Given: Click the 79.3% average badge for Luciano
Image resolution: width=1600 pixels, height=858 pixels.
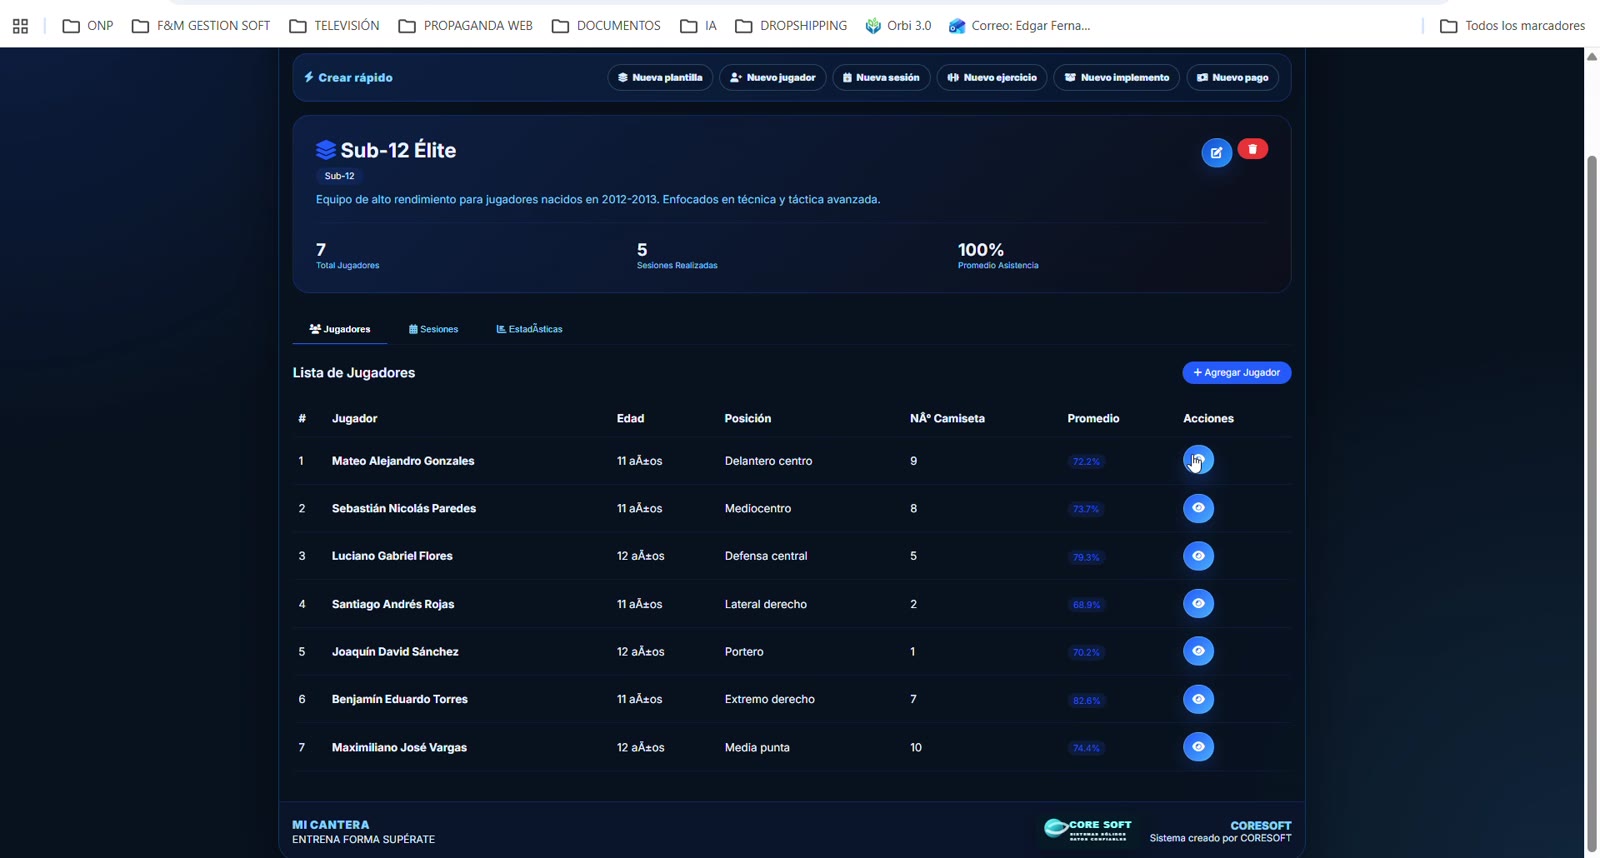Looking at the screenshot, I should click(1086, 557).
